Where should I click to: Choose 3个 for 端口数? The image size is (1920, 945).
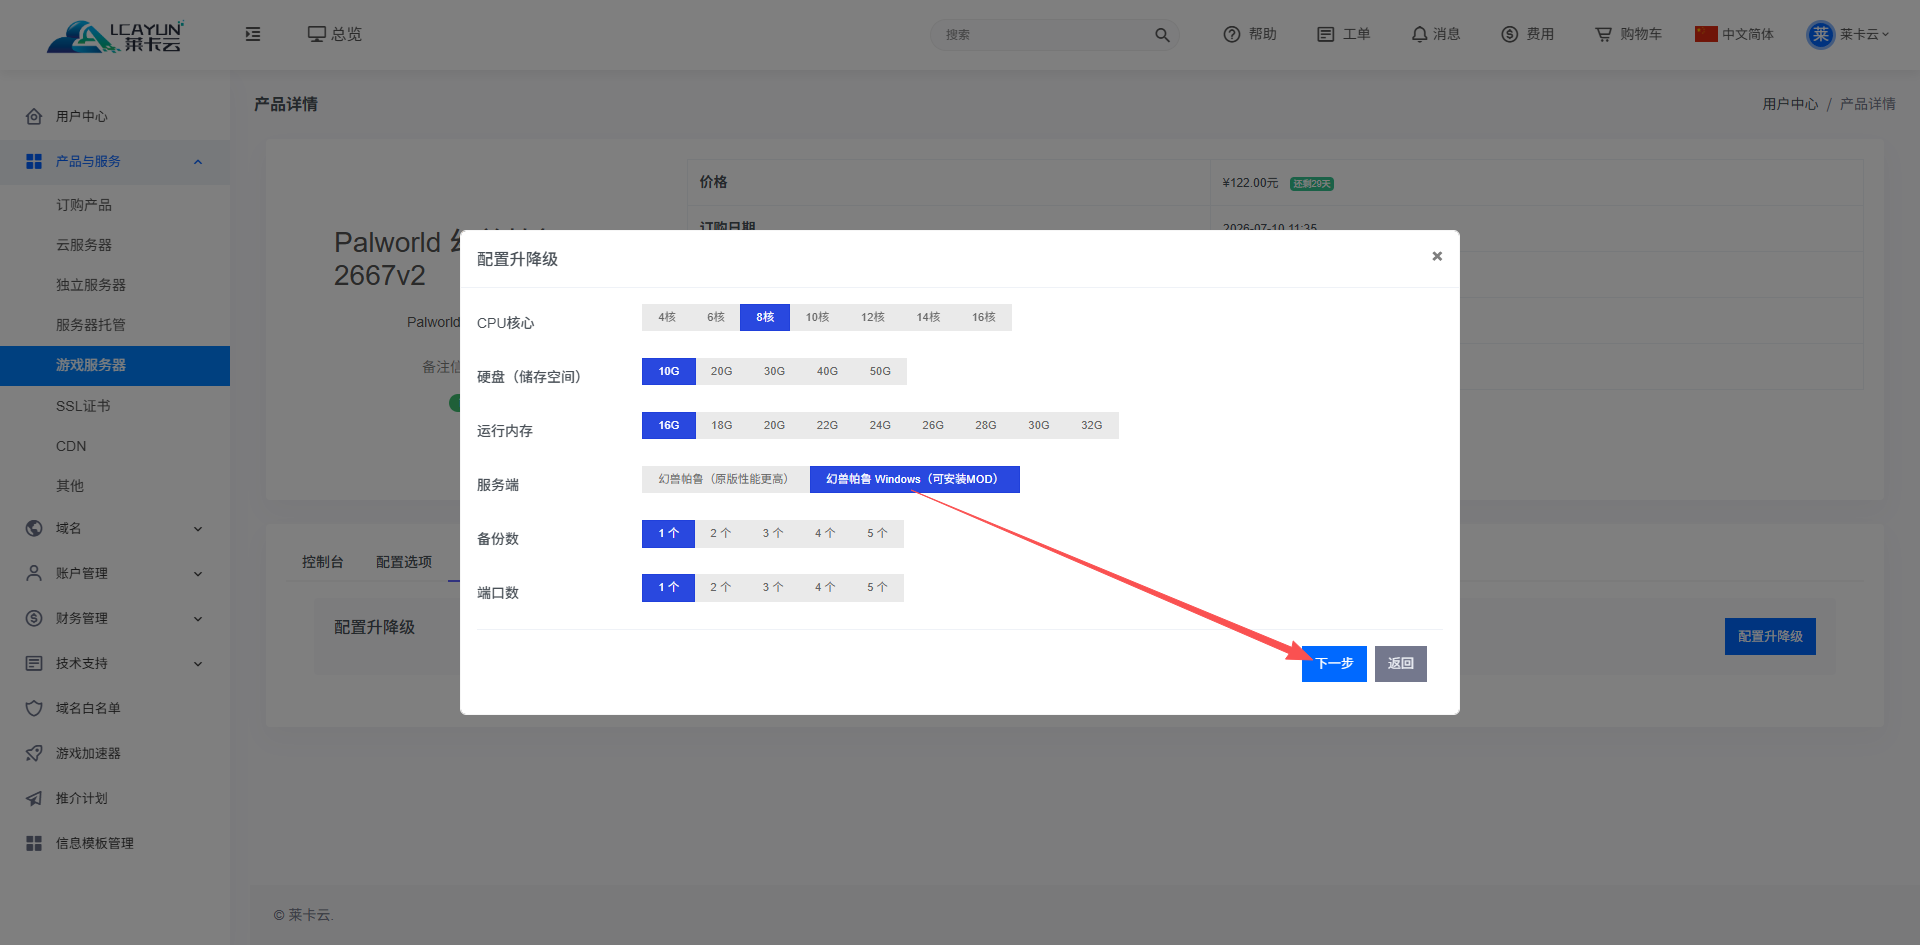click(x=773, y=587)
